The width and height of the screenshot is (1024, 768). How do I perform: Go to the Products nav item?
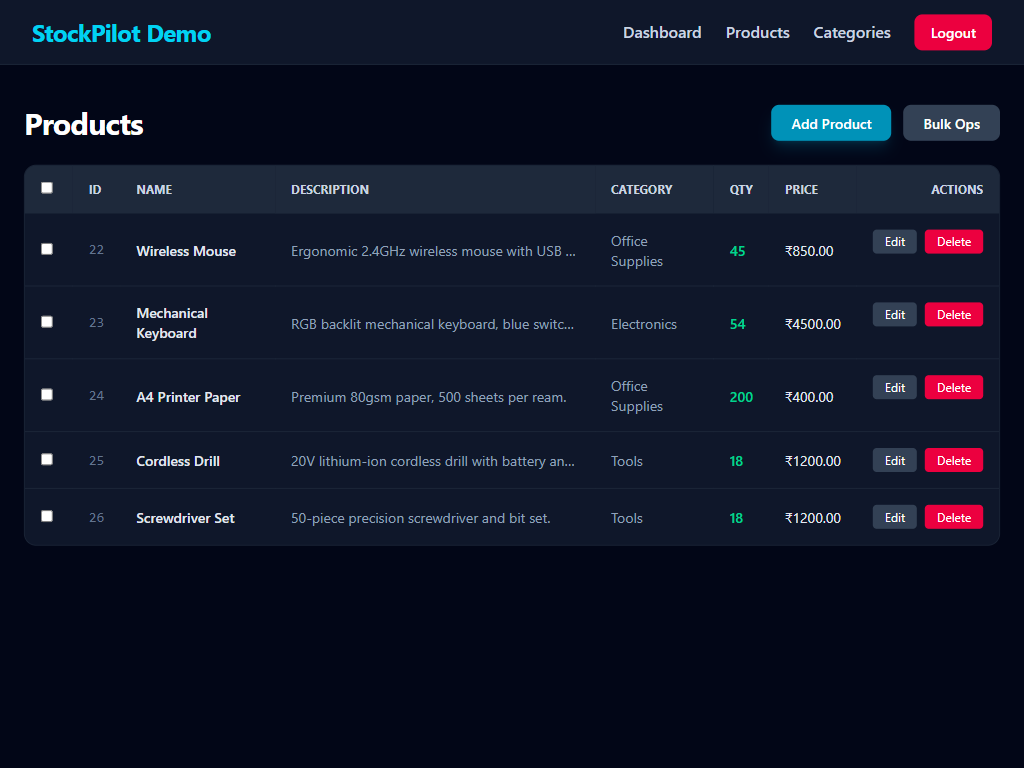pyautogui.click(x=758, y=33)
